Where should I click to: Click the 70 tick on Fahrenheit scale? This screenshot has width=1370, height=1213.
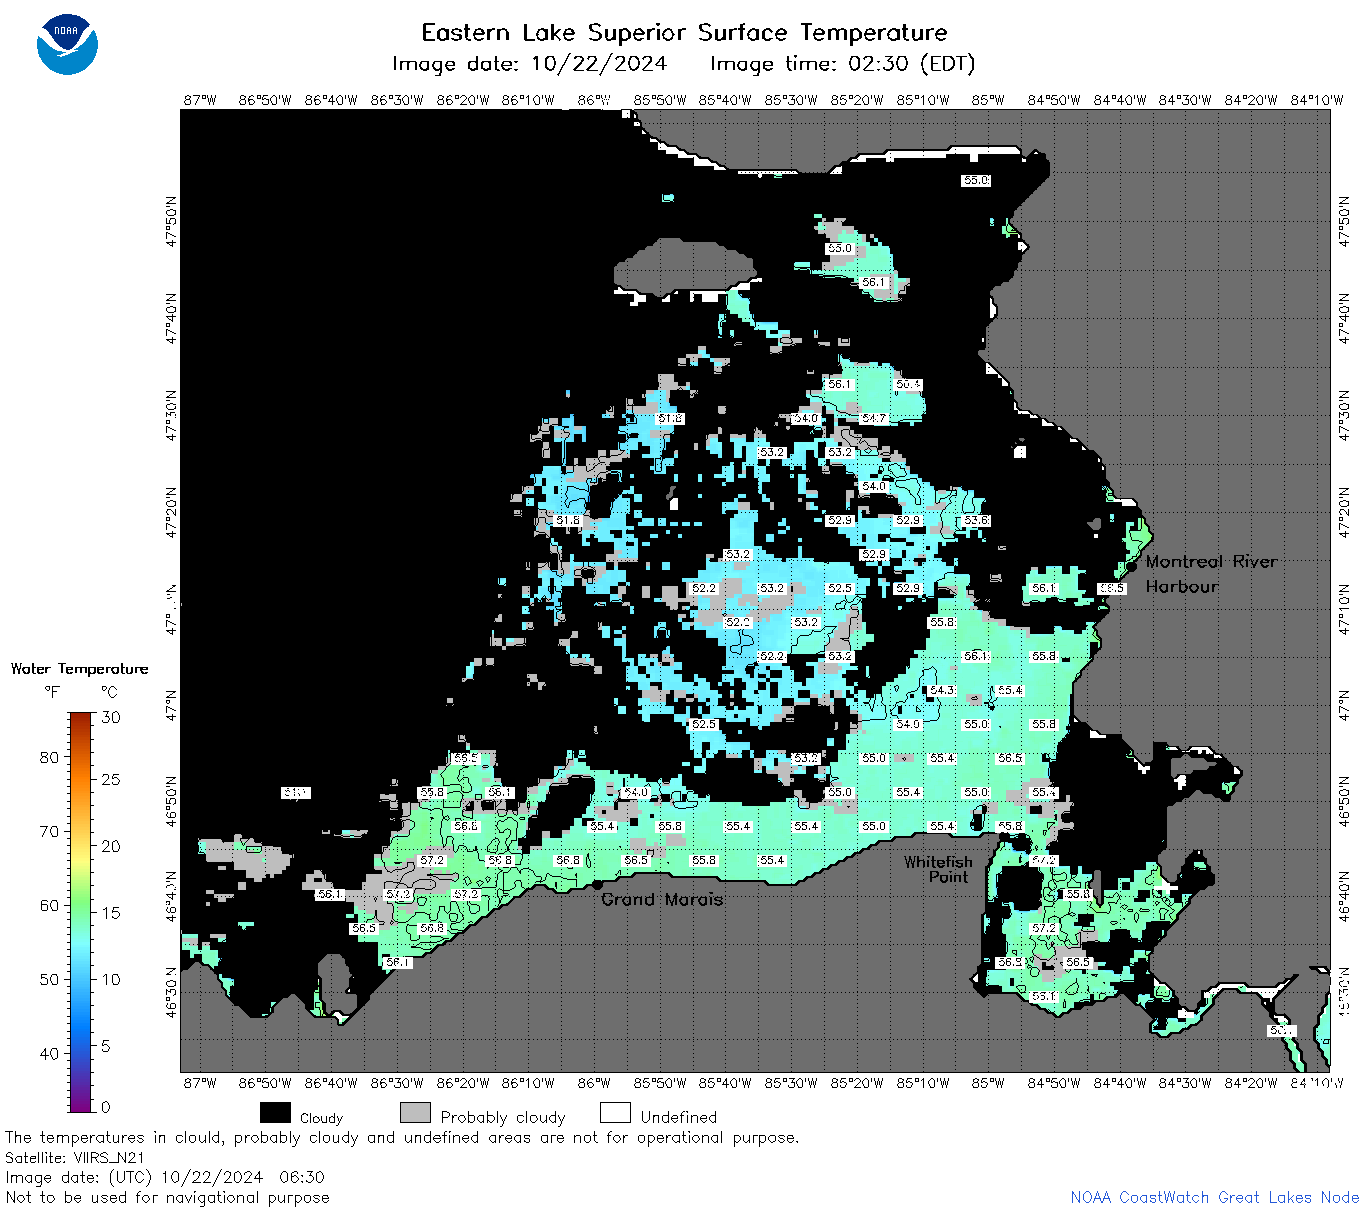49,831
